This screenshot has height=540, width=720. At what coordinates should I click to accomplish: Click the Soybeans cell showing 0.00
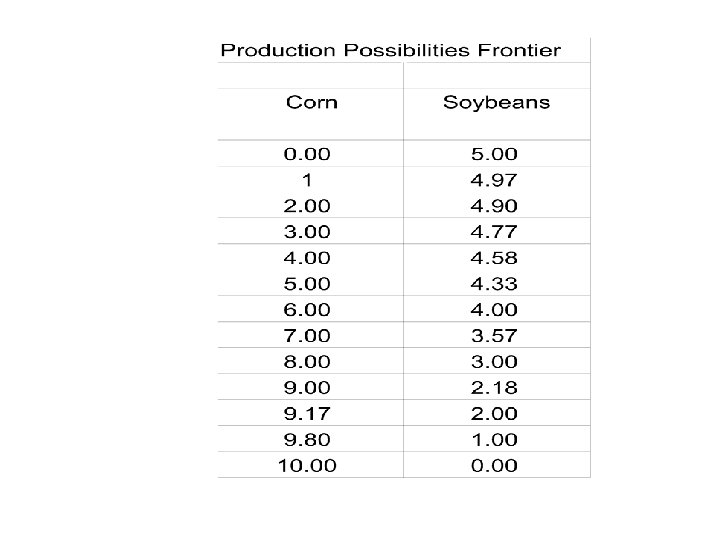[x=495, y=465]
